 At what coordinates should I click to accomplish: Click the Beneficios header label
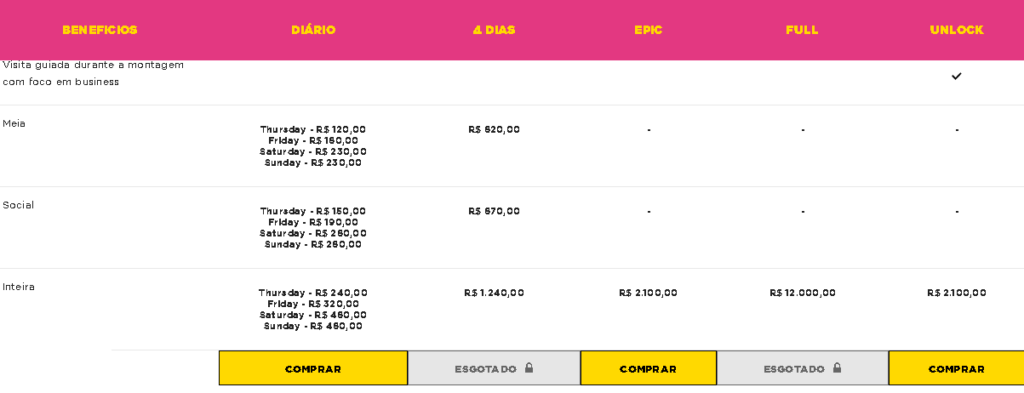tap(100, 30)
